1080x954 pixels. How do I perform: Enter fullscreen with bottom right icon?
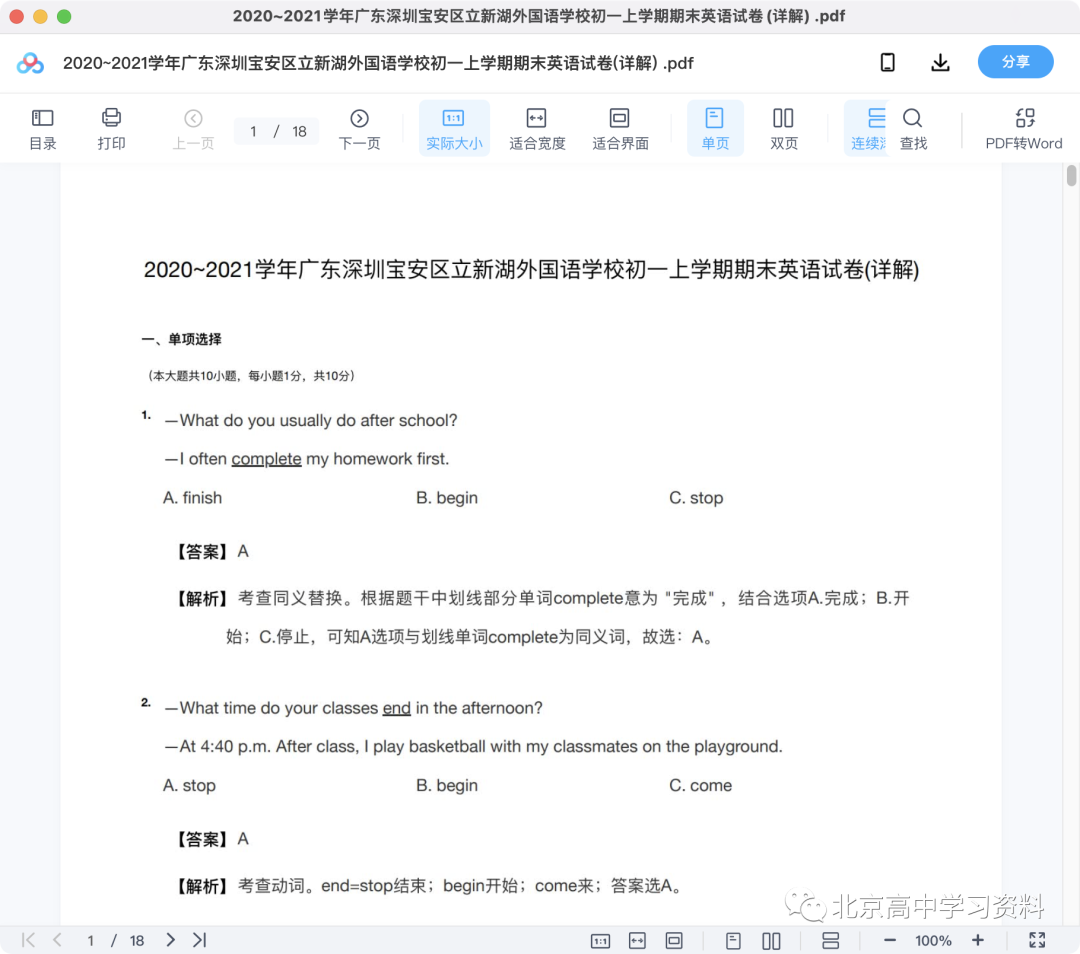click(x=1037, y=940)
